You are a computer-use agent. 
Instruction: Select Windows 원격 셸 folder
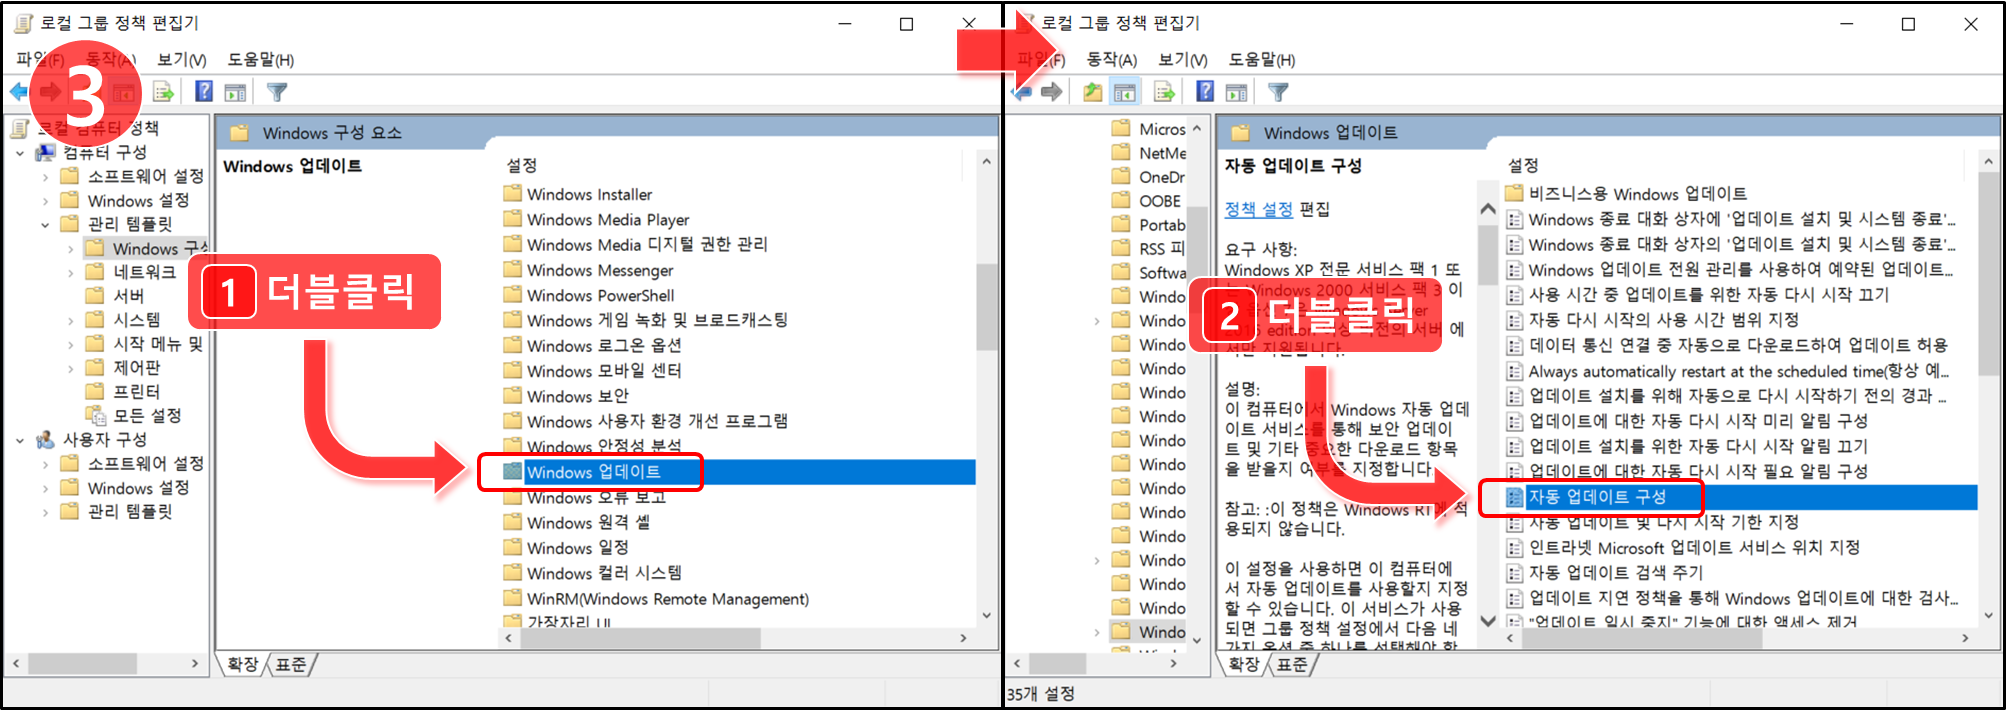tap(588, 522)
